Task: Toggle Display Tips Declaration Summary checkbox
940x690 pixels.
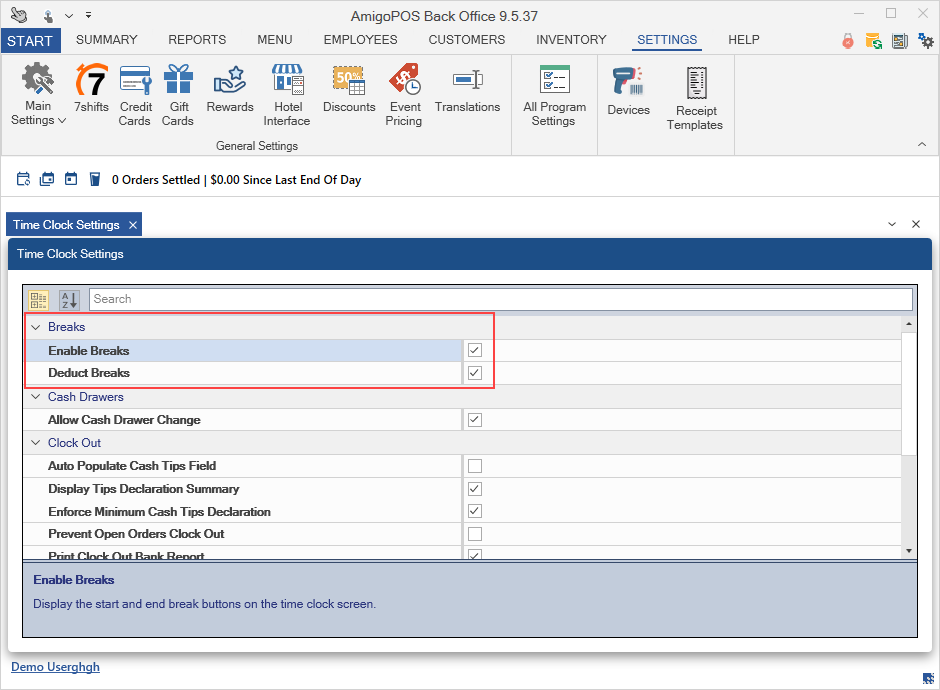Action: click(x=475, y=489)
